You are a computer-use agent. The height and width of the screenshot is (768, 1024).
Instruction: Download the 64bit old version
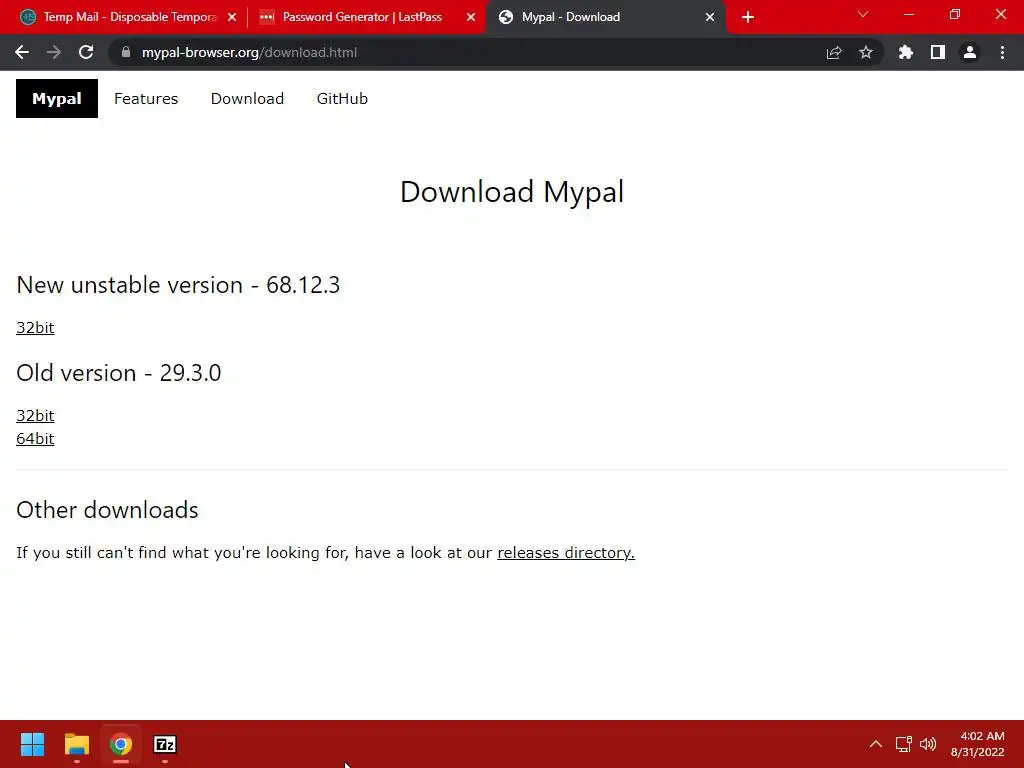point(35,438)
